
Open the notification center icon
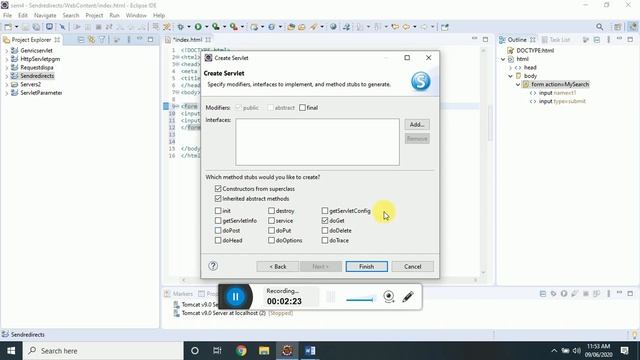624,351
